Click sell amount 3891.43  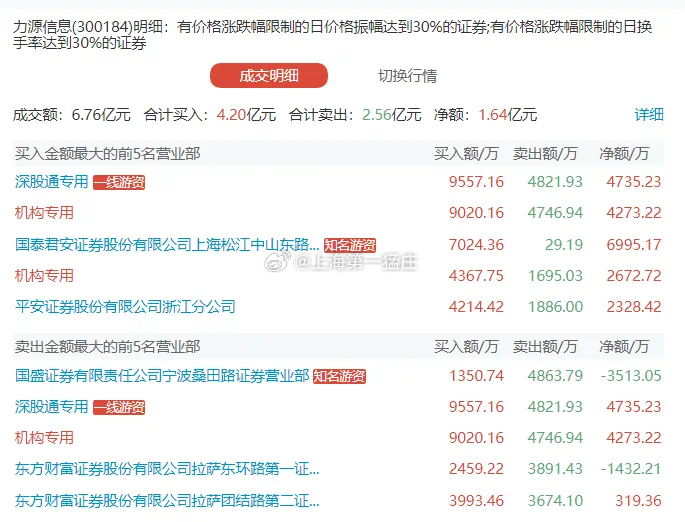tap(555, 469)
